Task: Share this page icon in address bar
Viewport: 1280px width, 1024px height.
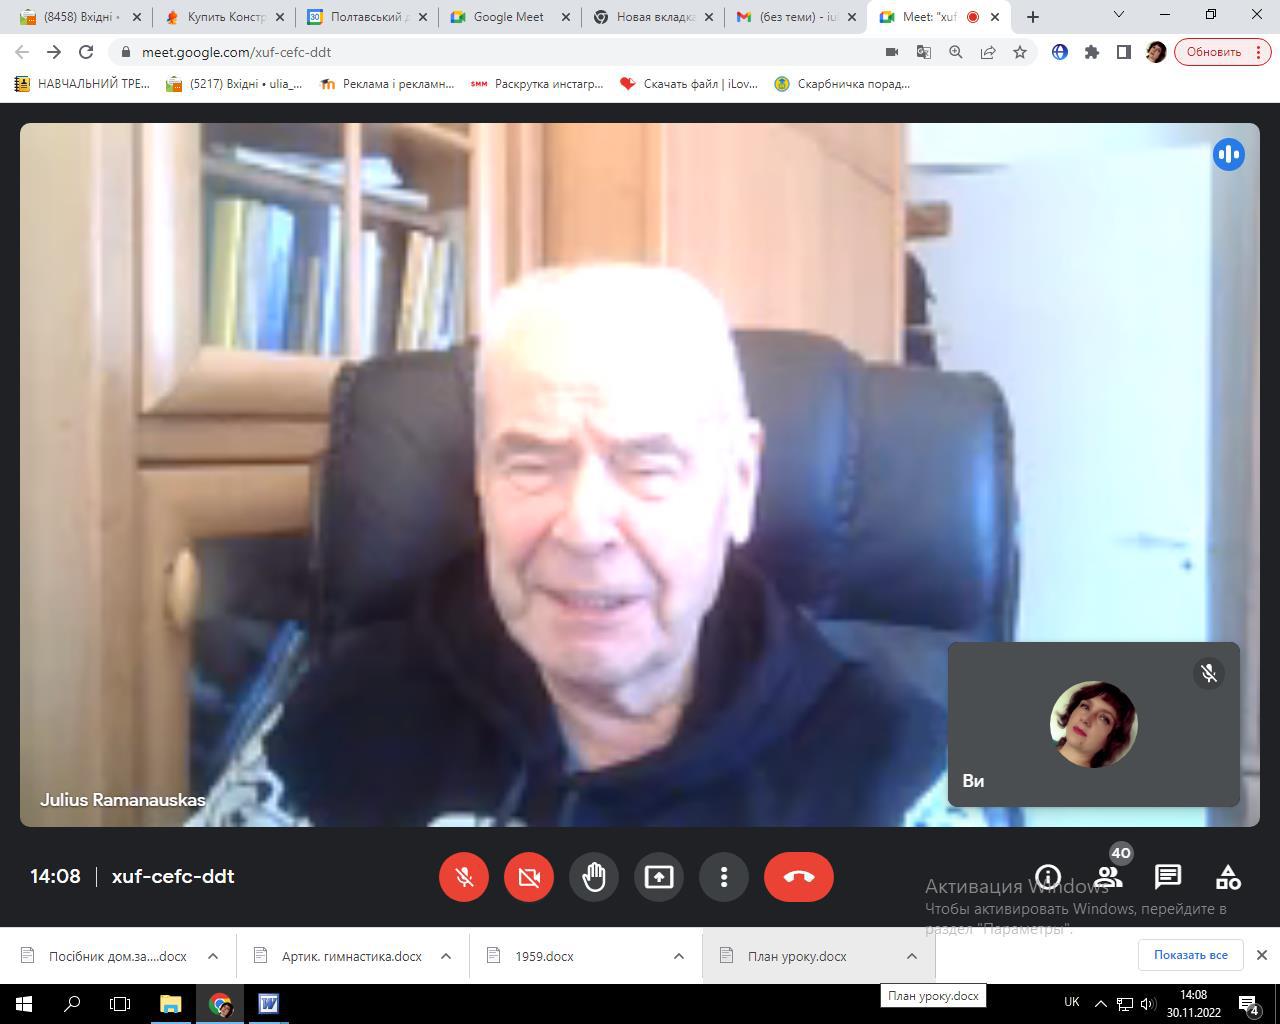Action: pos(988,52)
